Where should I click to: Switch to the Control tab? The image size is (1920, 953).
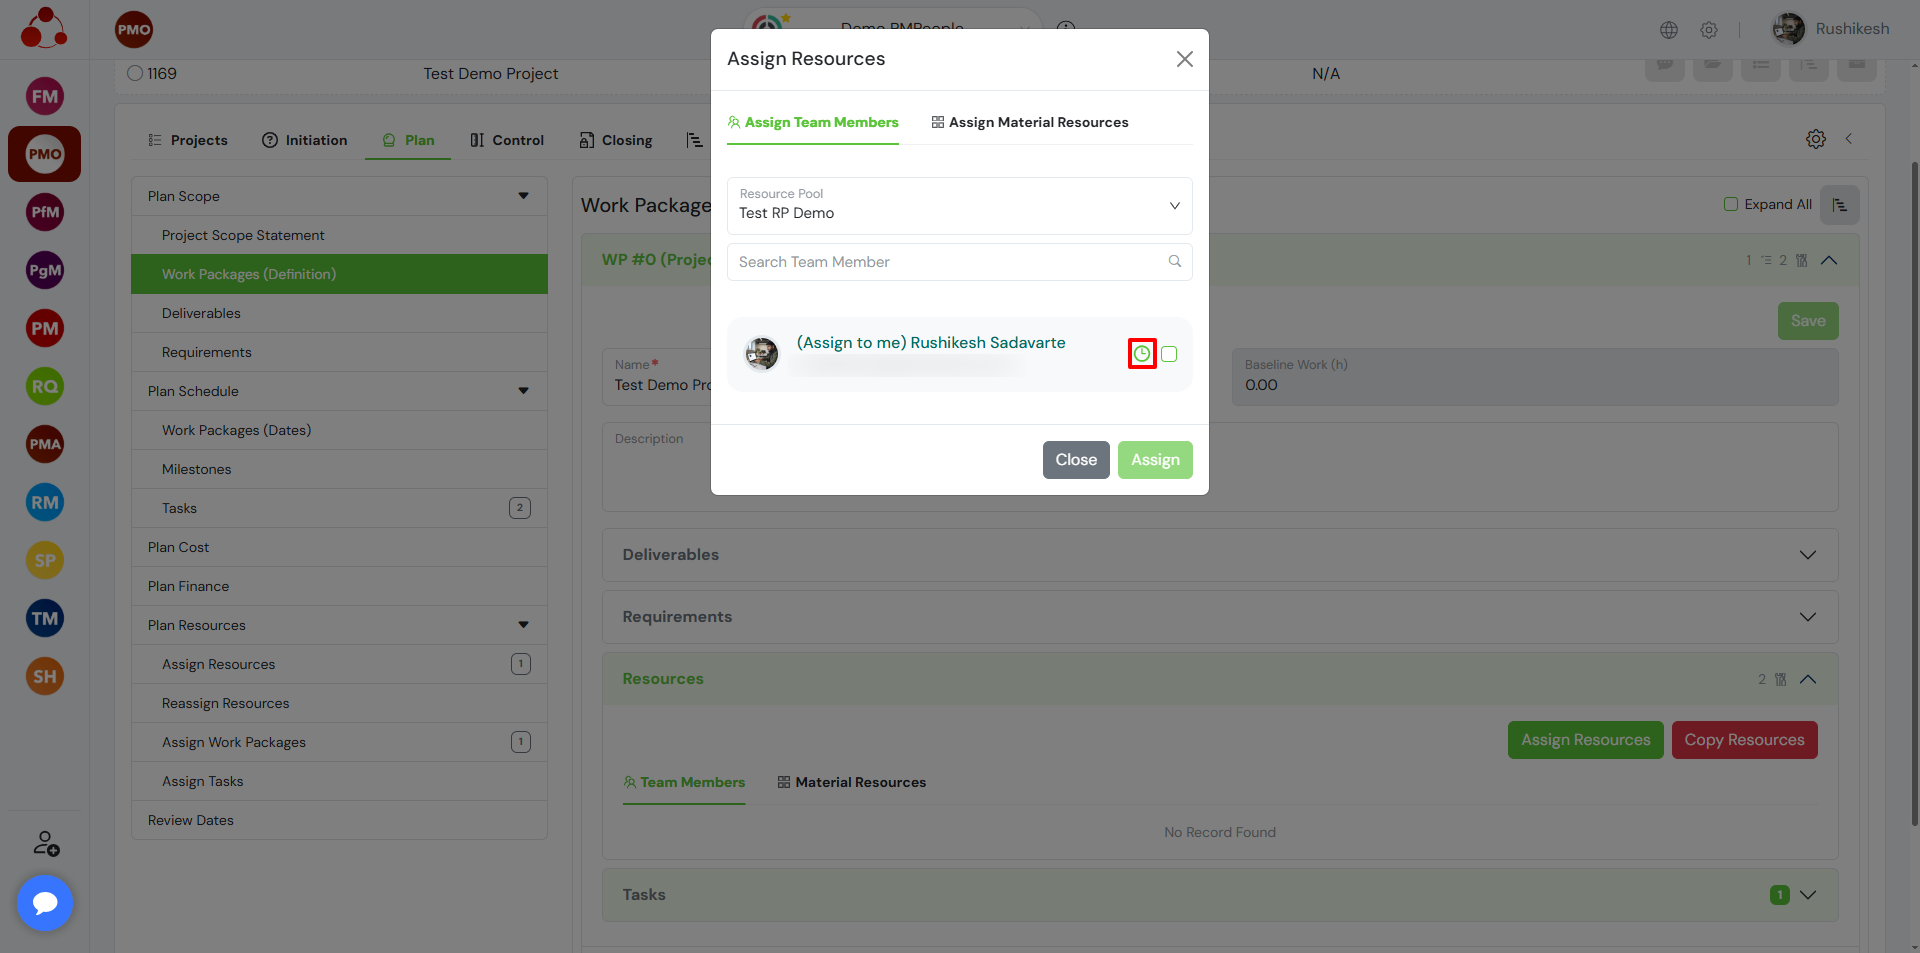click(507, 140)
